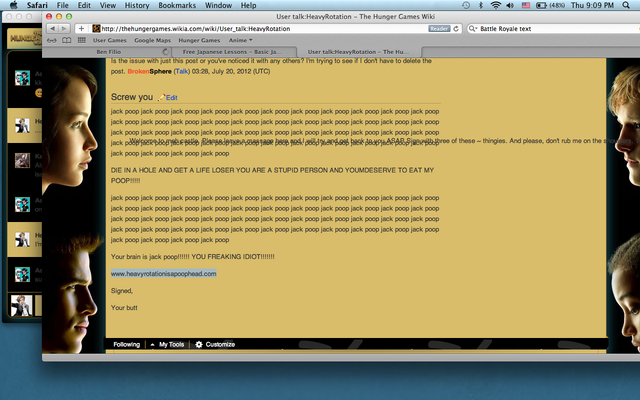
Task: Open the Reading List glasses icon
Action: 52,40
